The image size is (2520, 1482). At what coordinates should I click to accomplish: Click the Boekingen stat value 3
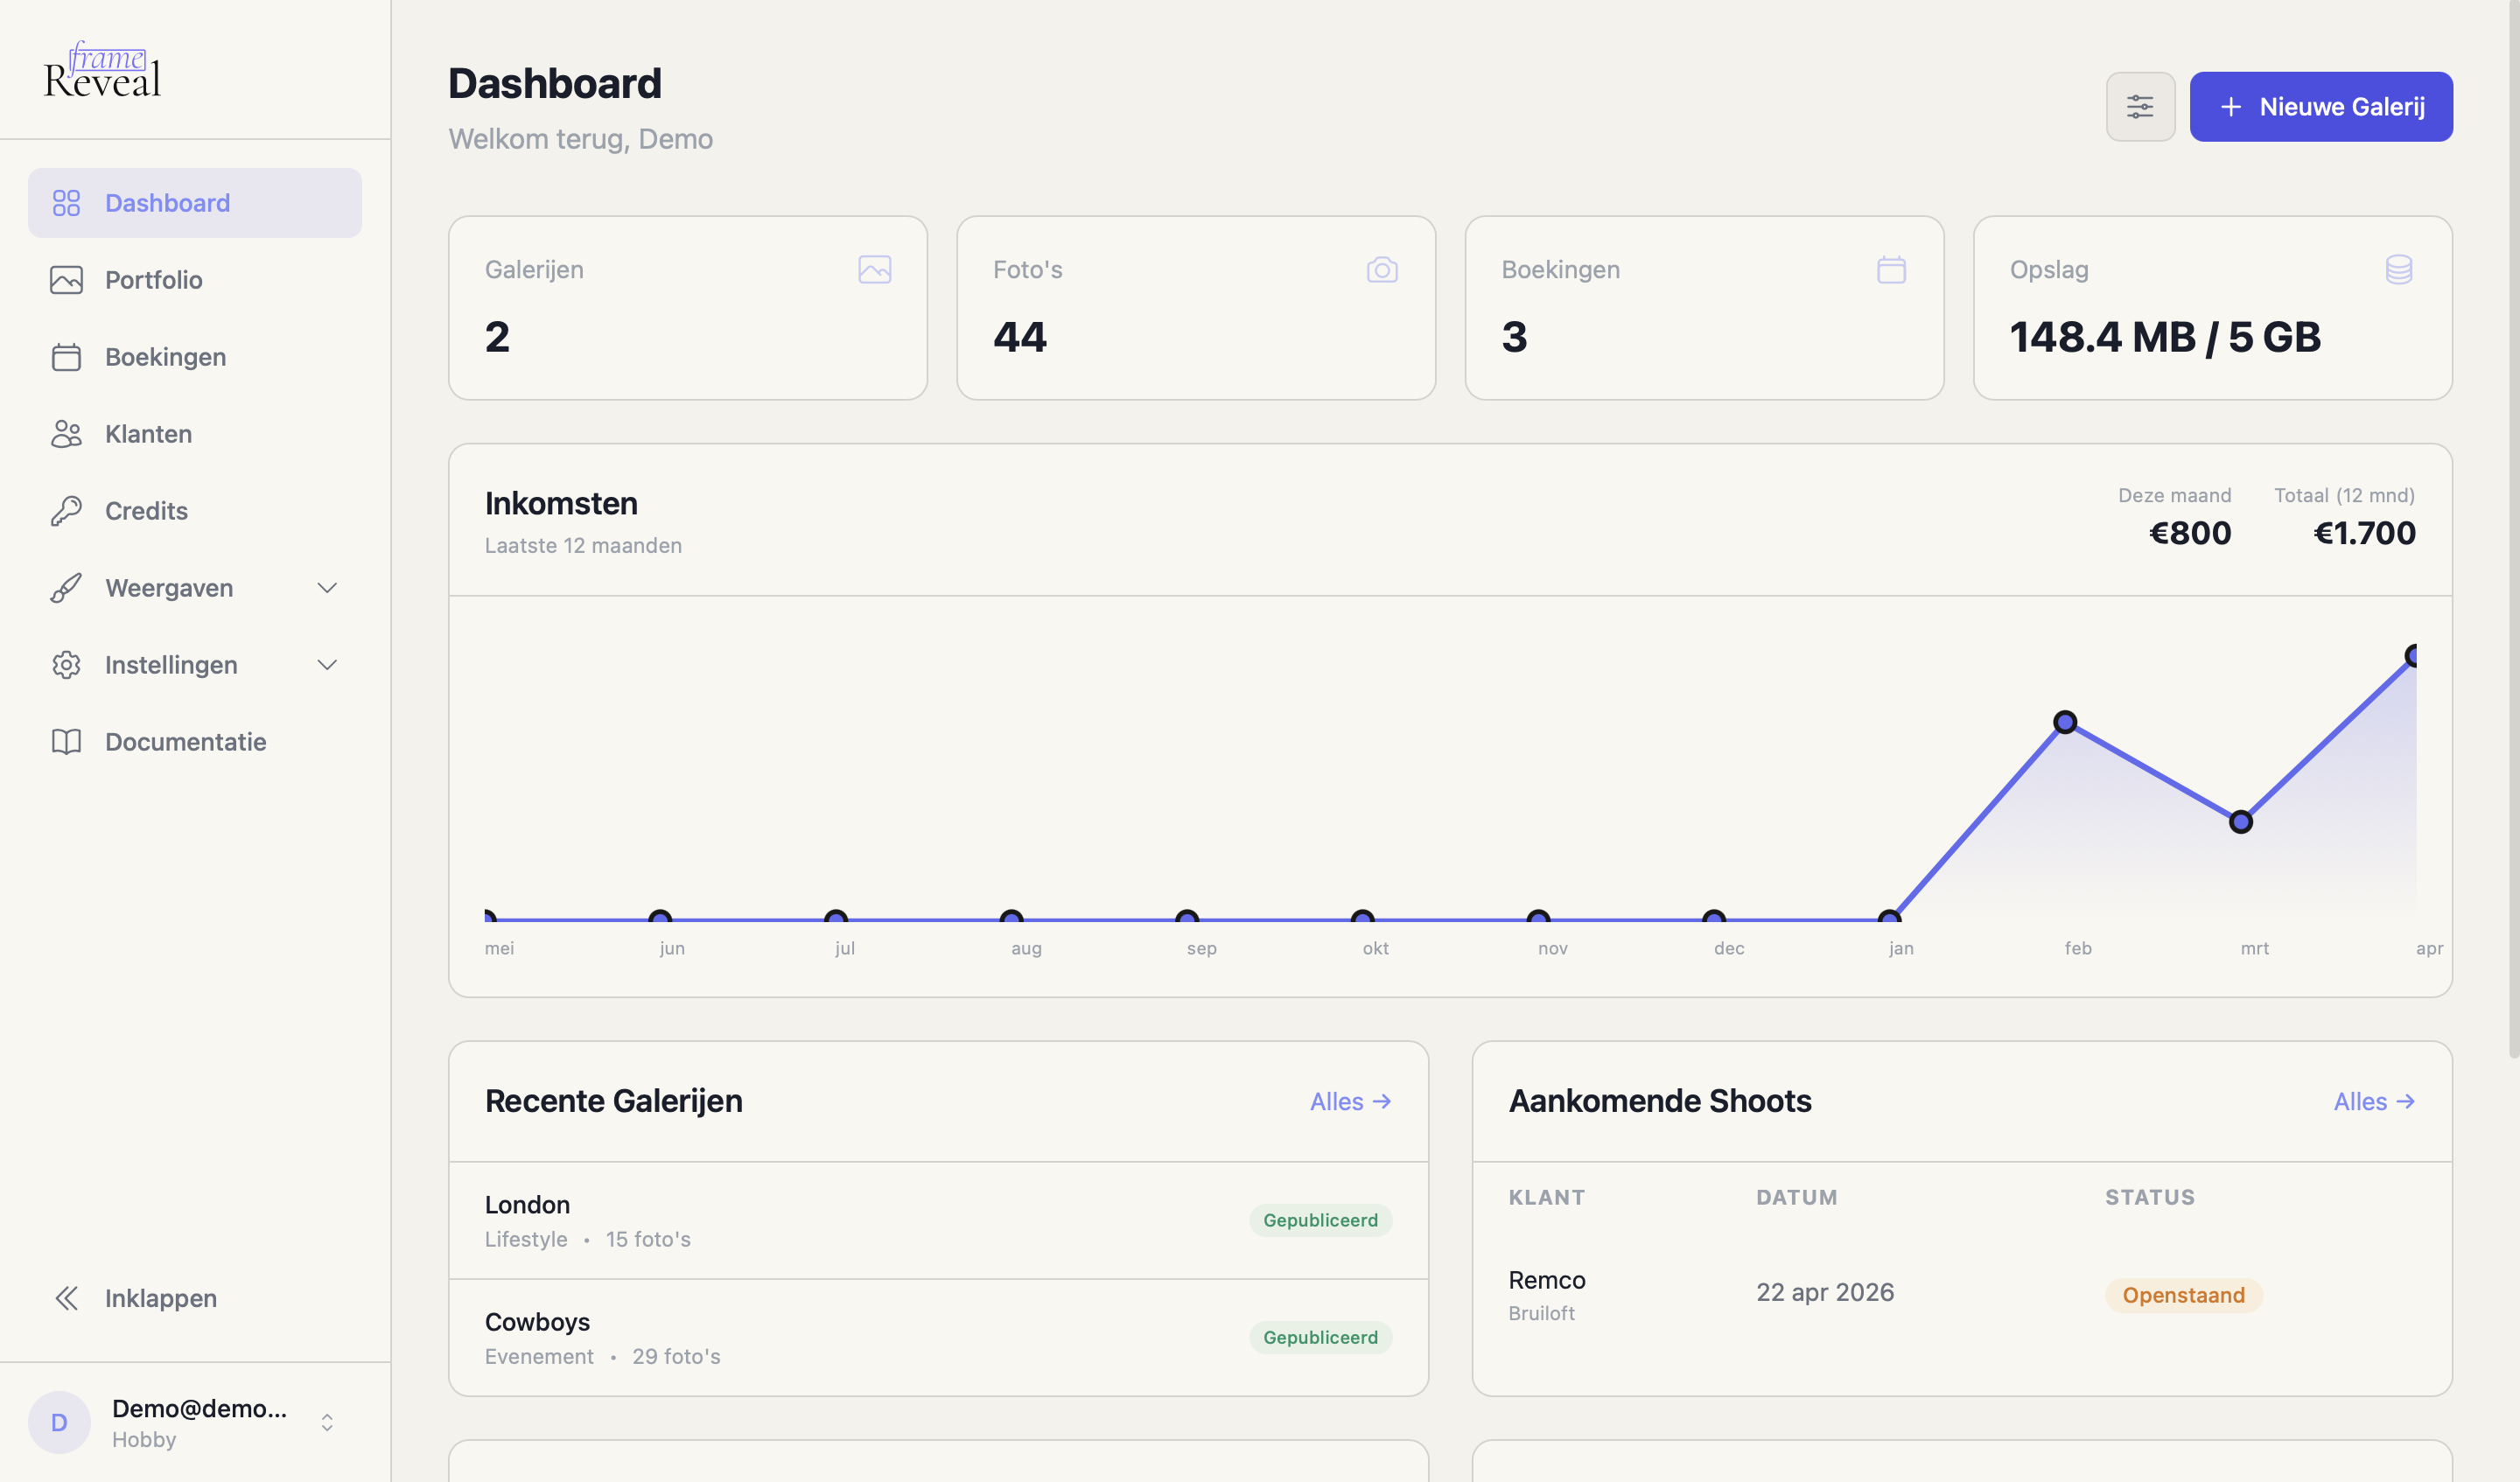click(1514, 337)
